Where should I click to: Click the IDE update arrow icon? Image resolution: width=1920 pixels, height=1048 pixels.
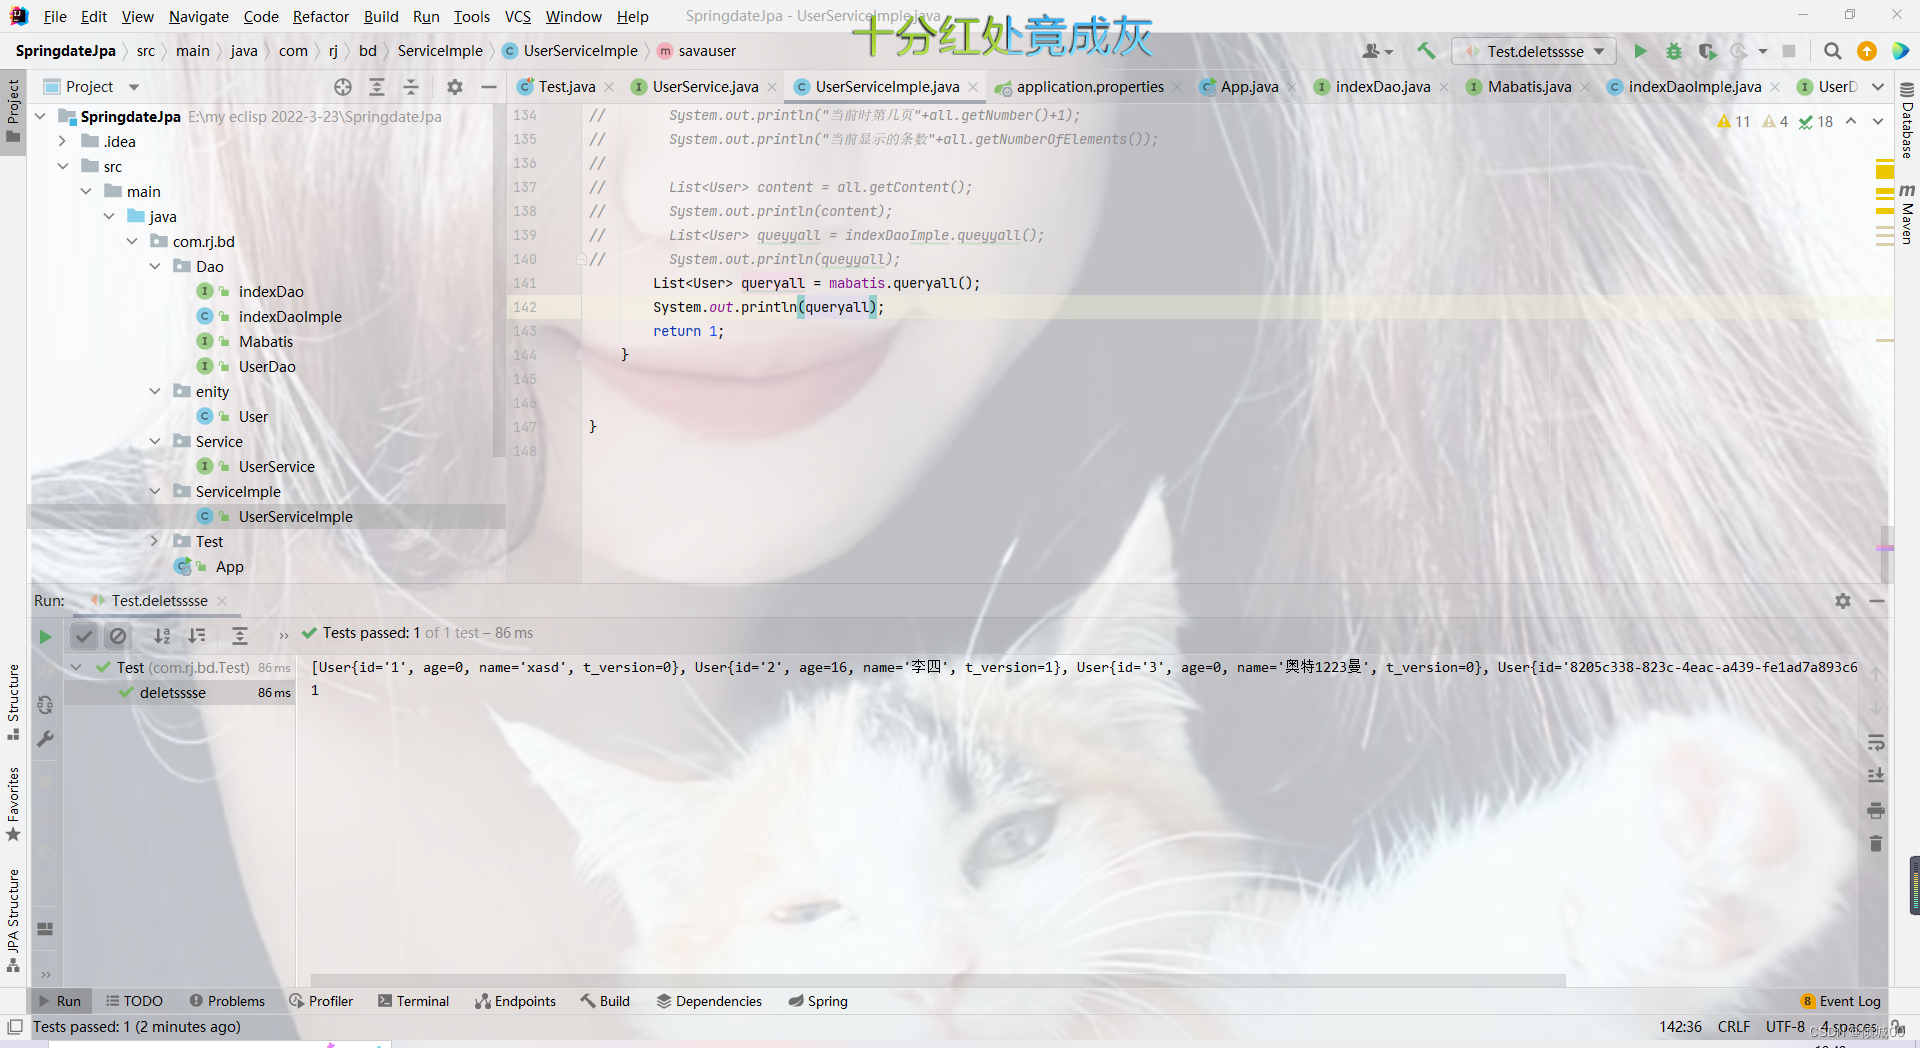(x=1867, y=51)
